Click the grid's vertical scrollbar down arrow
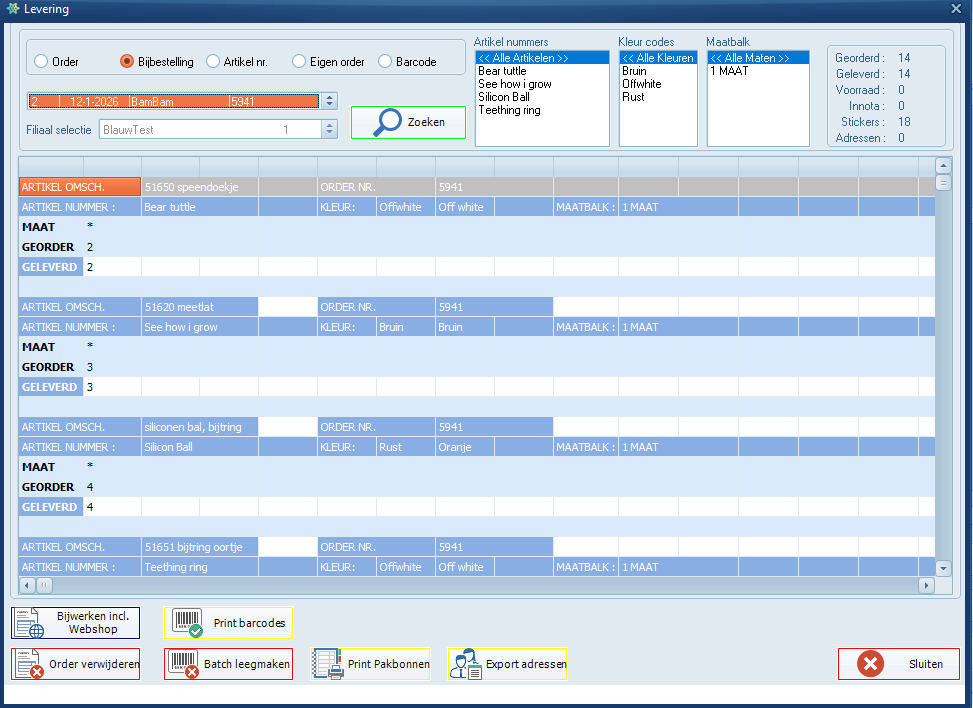 point(943,568)
